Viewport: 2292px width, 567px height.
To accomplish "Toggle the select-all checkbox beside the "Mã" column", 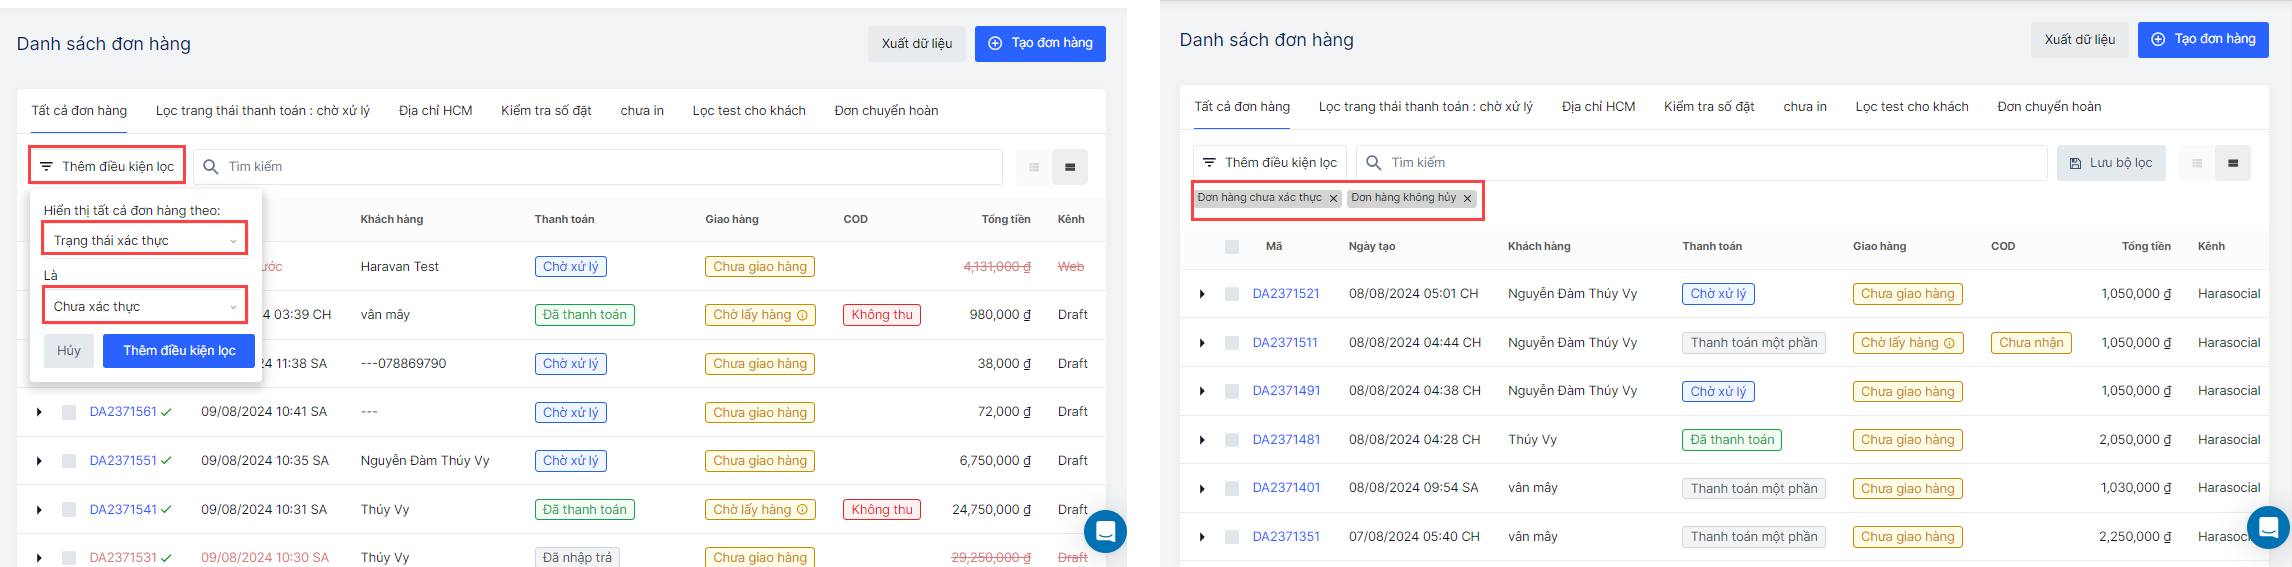I will tap(1232, 247).
